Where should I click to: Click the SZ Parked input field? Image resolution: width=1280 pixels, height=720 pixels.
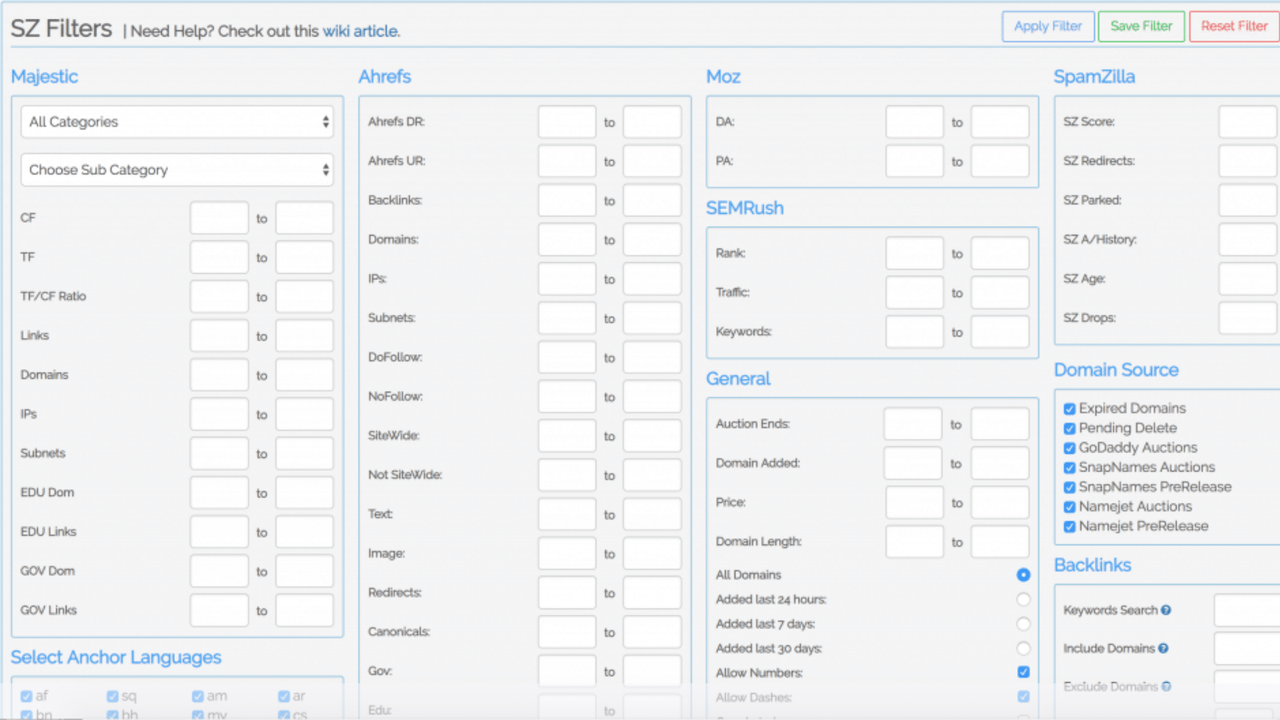(x=1248, y=200)
